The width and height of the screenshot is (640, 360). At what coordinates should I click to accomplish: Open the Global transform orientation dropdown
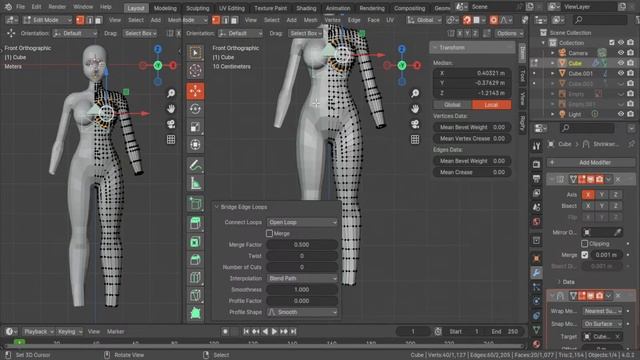click(x=424, y=20)
